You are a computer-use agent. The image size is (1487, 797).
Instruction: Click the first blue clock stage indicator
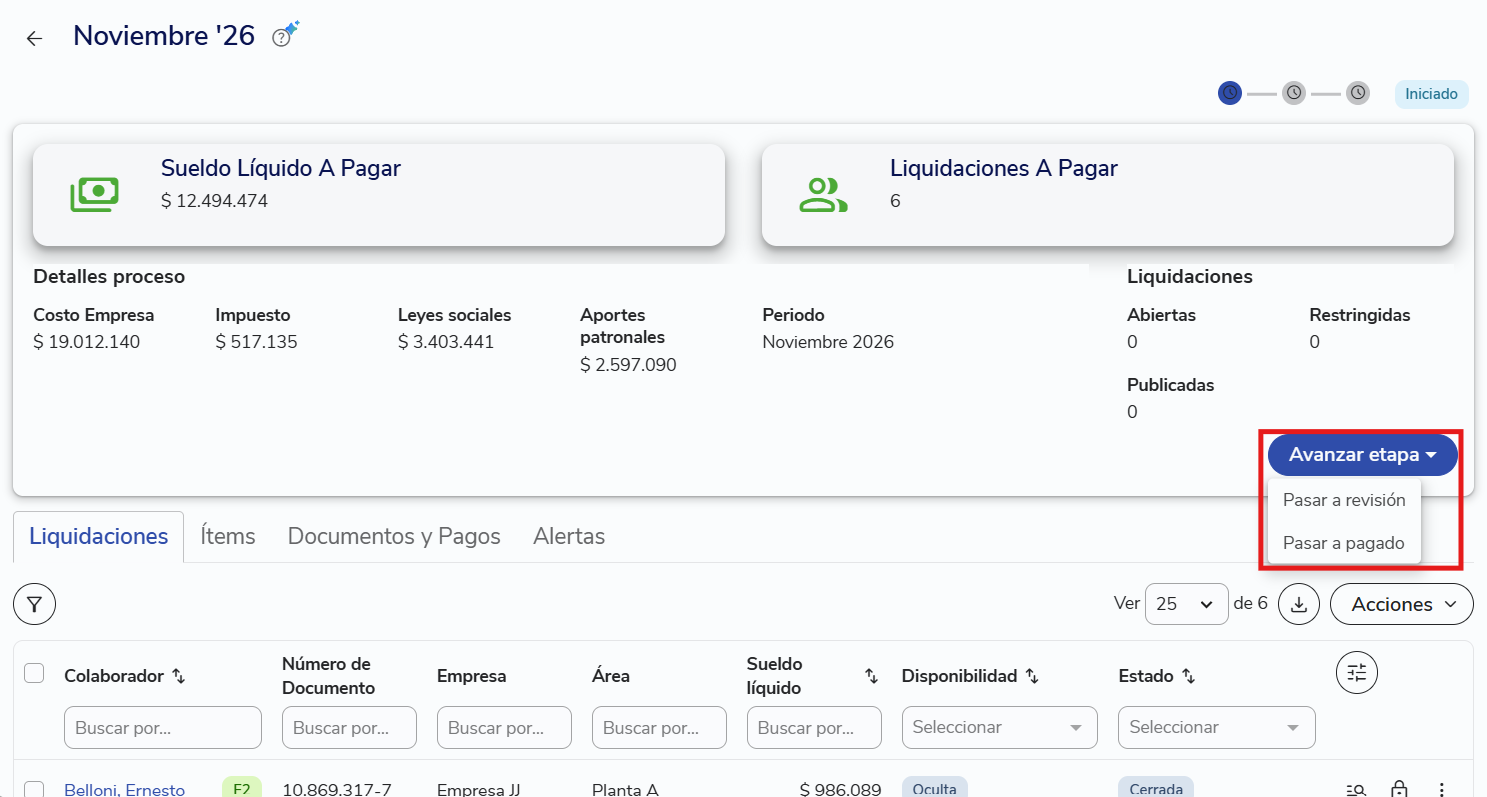tap(1230, 93)
